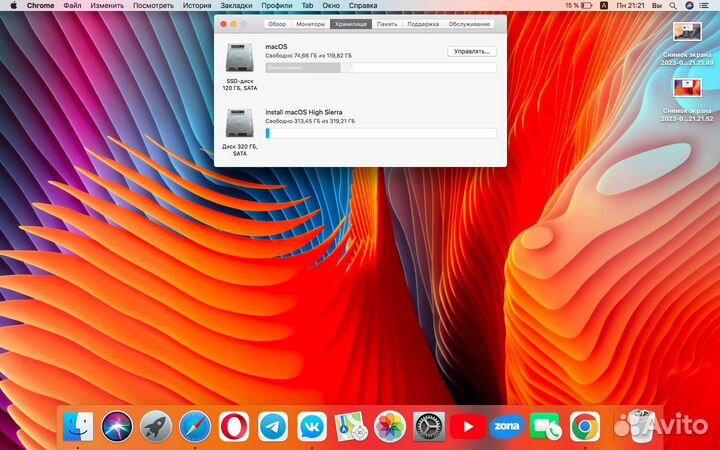720x450 pixels.
Task: Click Siri icon in menu bar
Action: [689, 6]
